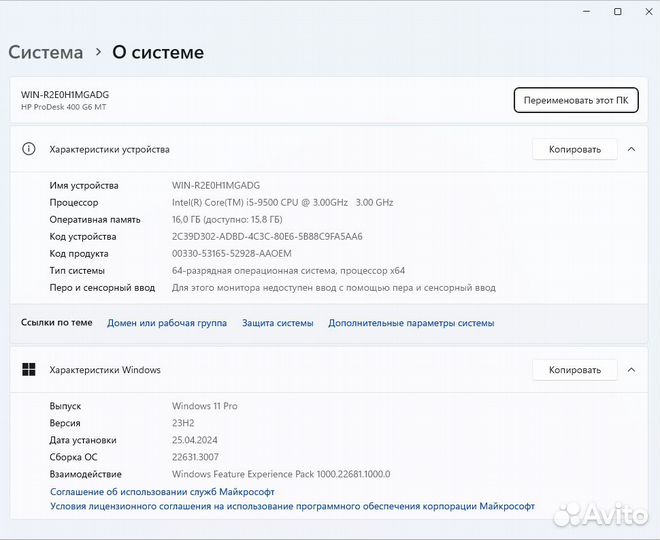
Task: Click the Взаимодействие label
Action: tap(85, 474)
